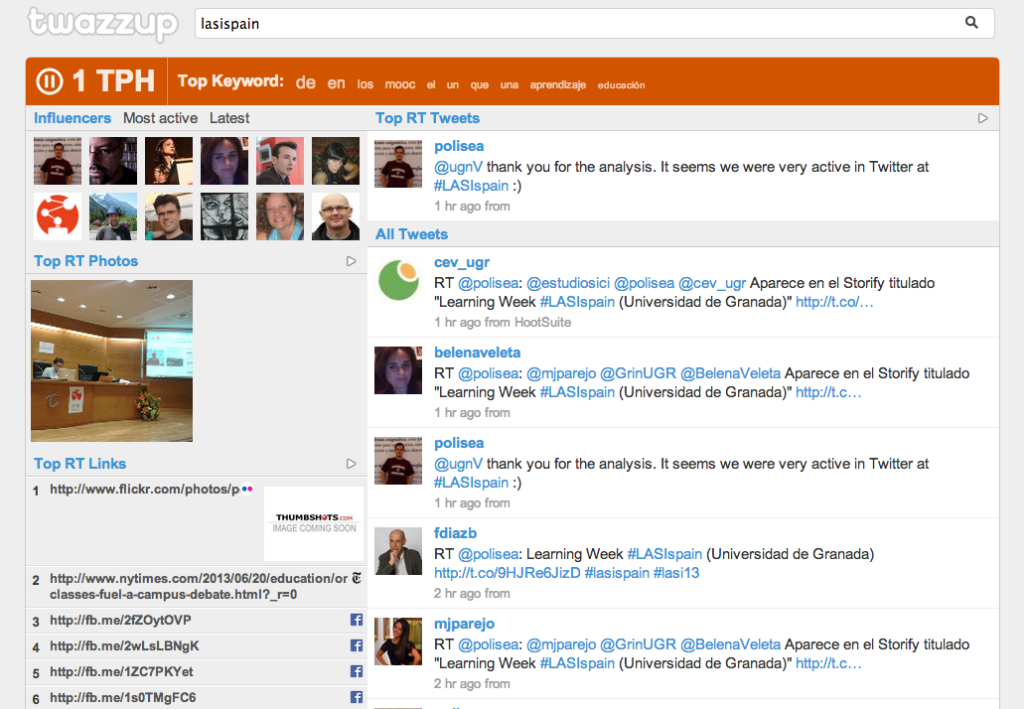
Task: Click the search magnifier icon
Action: (971, 23)
